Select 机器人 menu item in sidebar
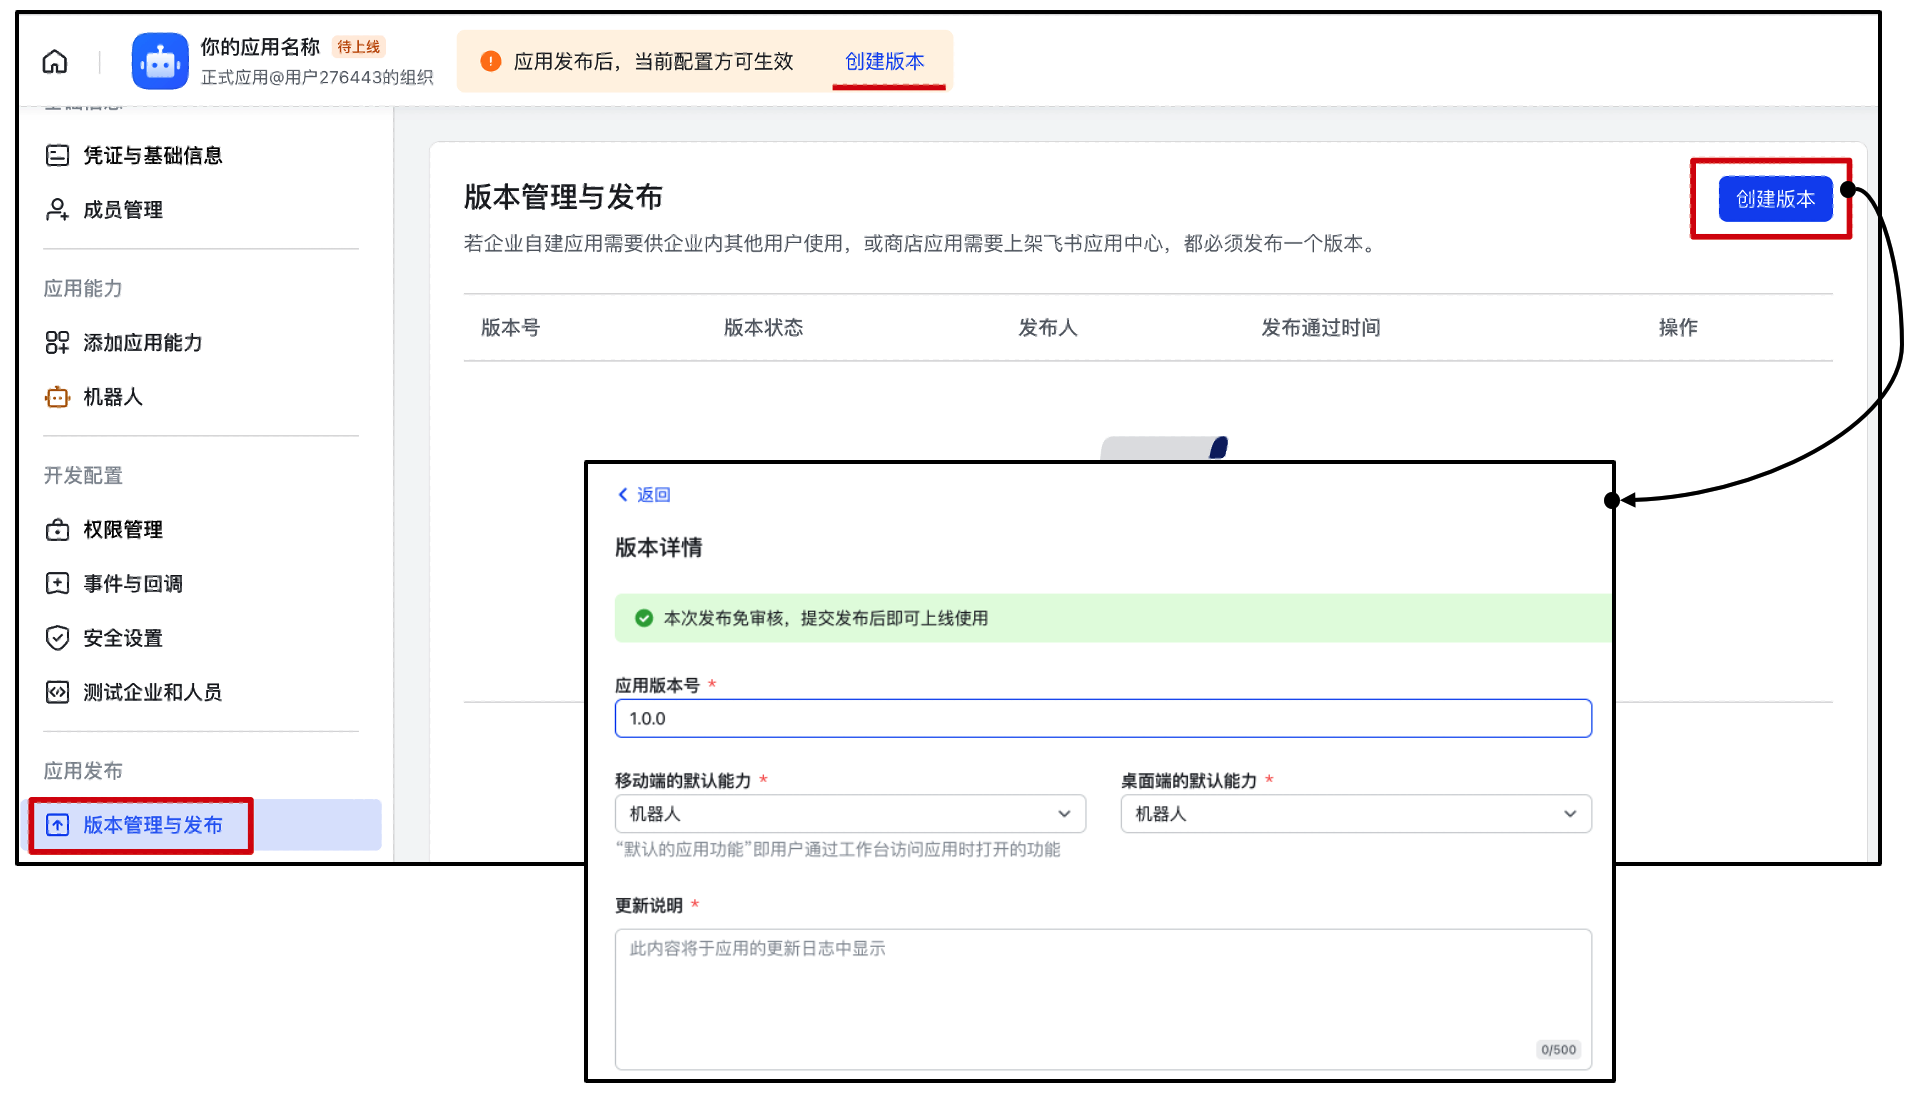Image resolution: width=1918 pixels, height=1094 pixels. [x=113, y=398]
